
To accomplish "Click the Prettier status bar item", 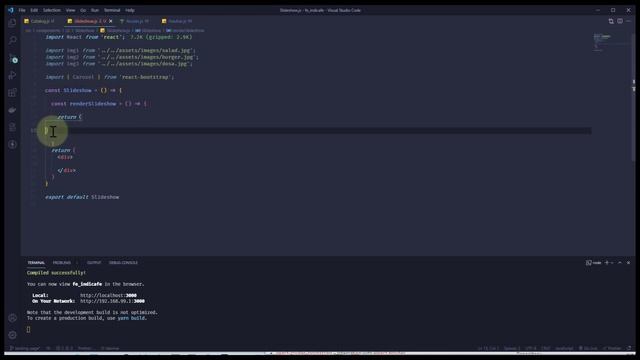I will 612,349.
